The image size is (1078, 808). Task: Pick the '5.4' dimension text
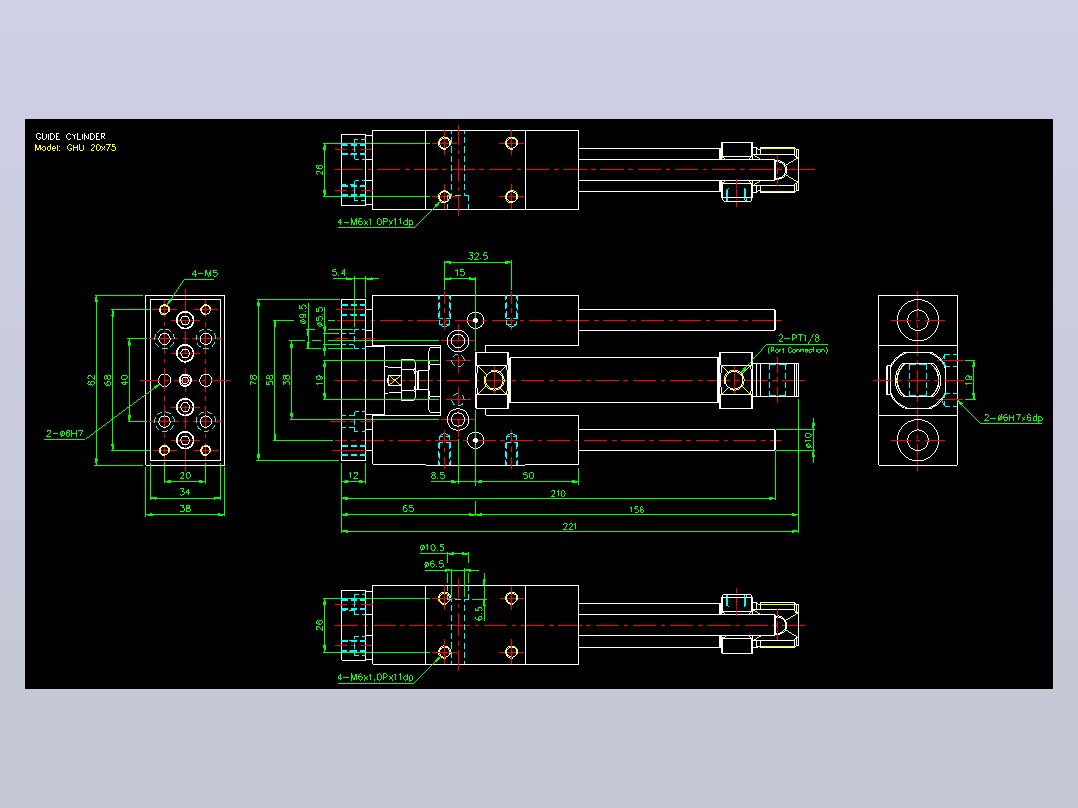click(338, 272)
